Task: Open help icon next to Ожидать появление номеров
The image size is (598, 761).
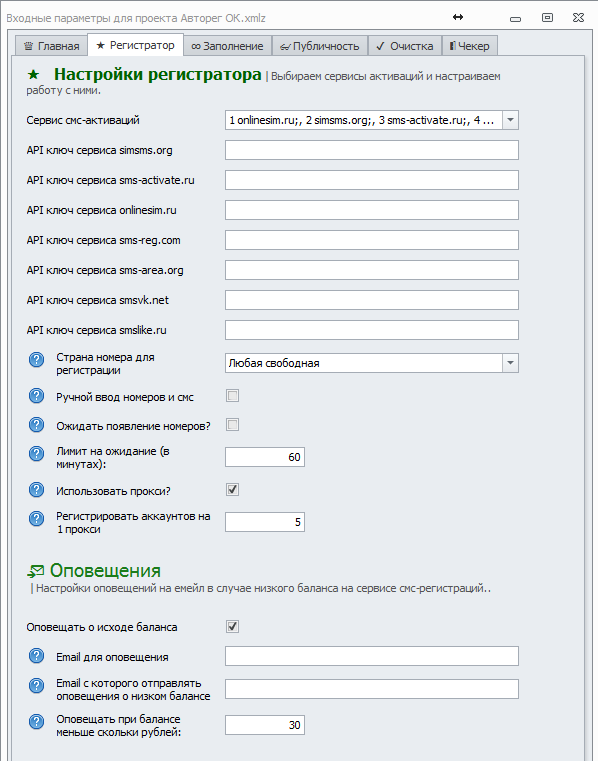Action: (36, 425)
